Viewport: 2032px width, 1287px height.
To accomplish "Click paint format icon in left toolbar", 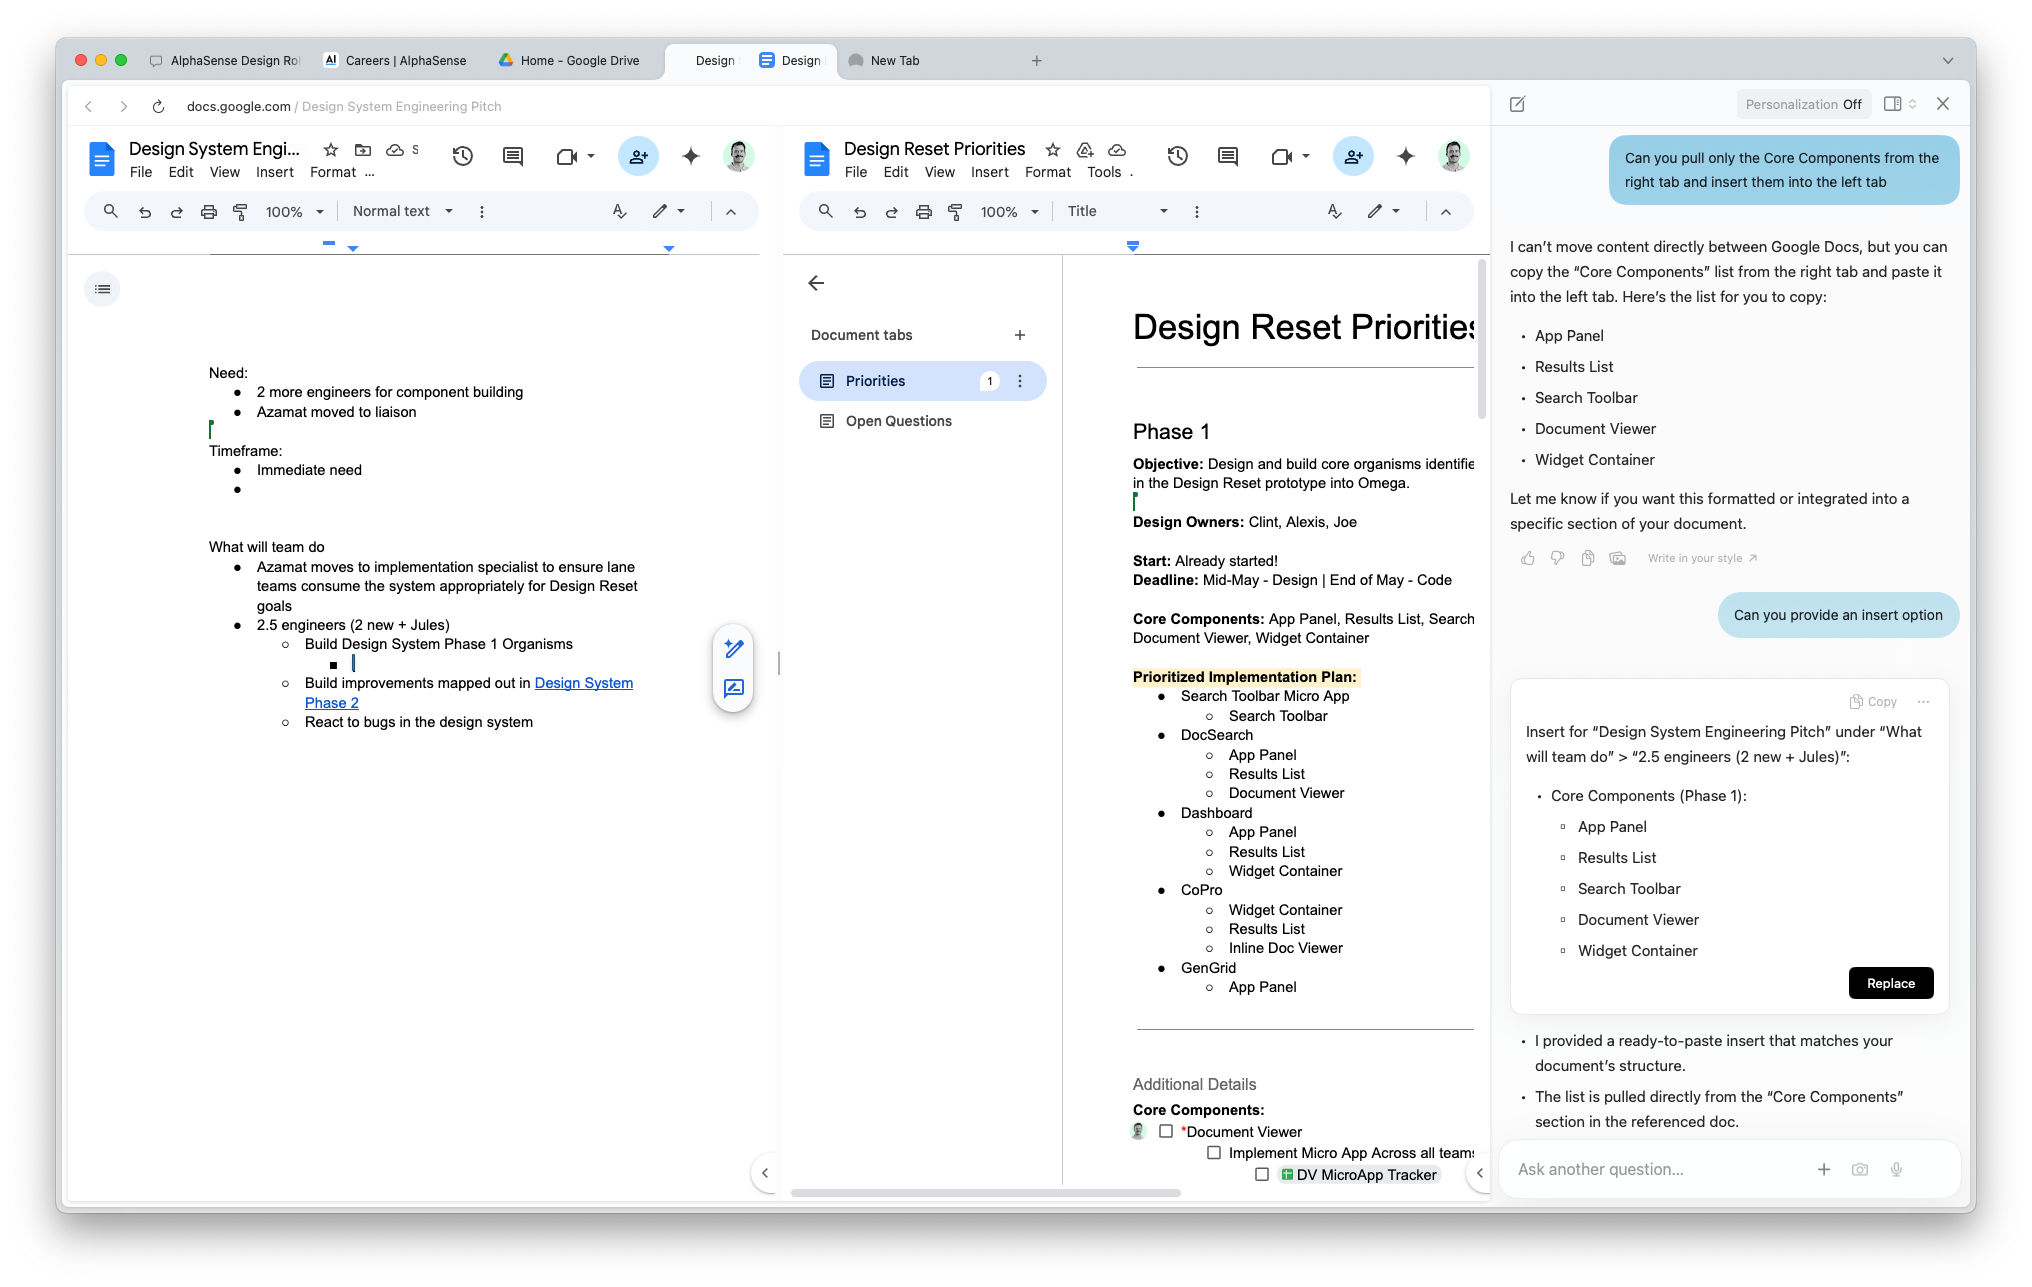I will coord(240,212).
